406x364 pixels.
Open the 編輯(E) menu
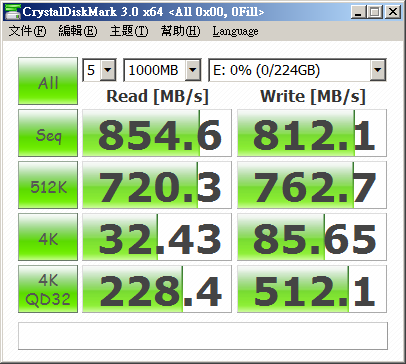[x=78, y=31]
